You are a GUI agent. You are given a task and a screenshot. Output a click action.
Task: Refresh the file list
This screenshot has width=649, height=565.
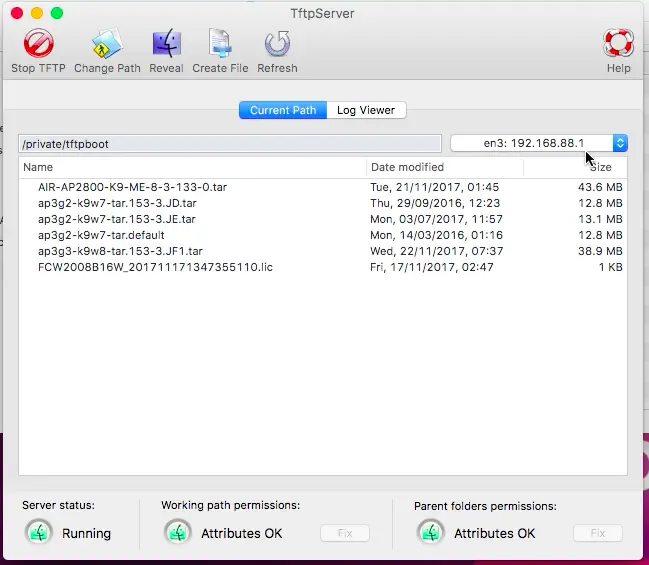point(277,43)
